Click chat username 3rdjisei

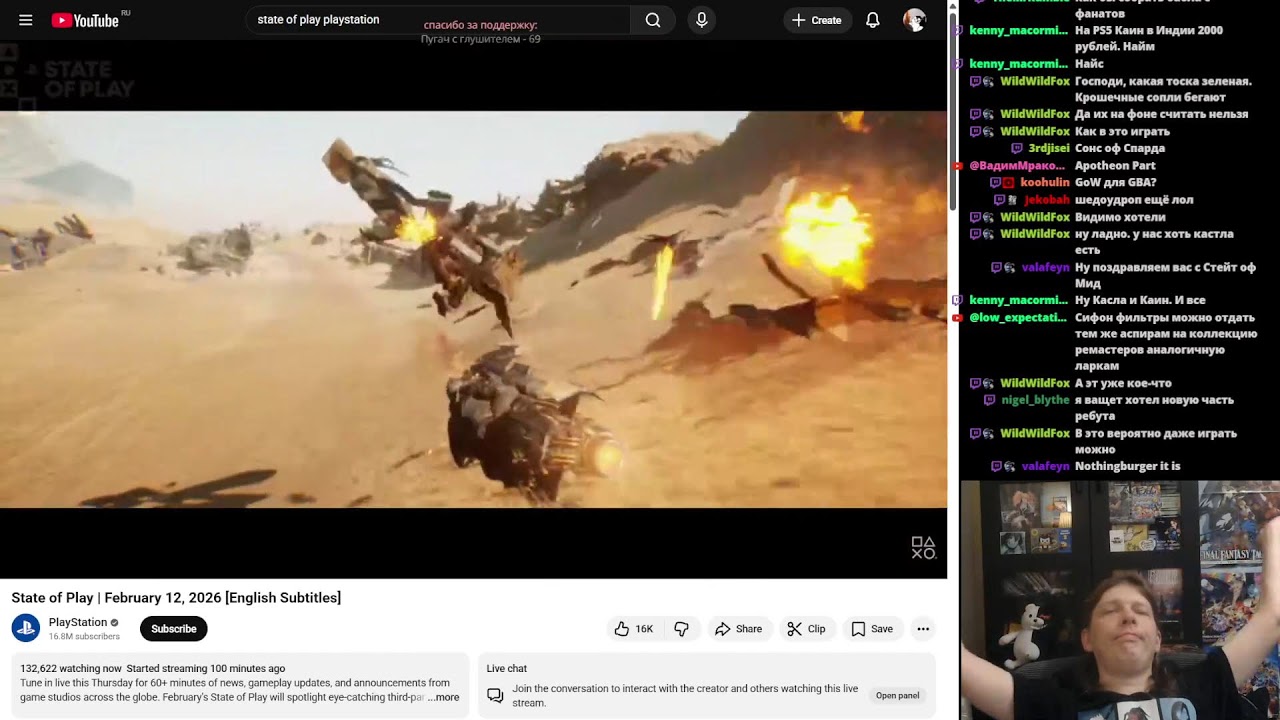coord(1047,148)
